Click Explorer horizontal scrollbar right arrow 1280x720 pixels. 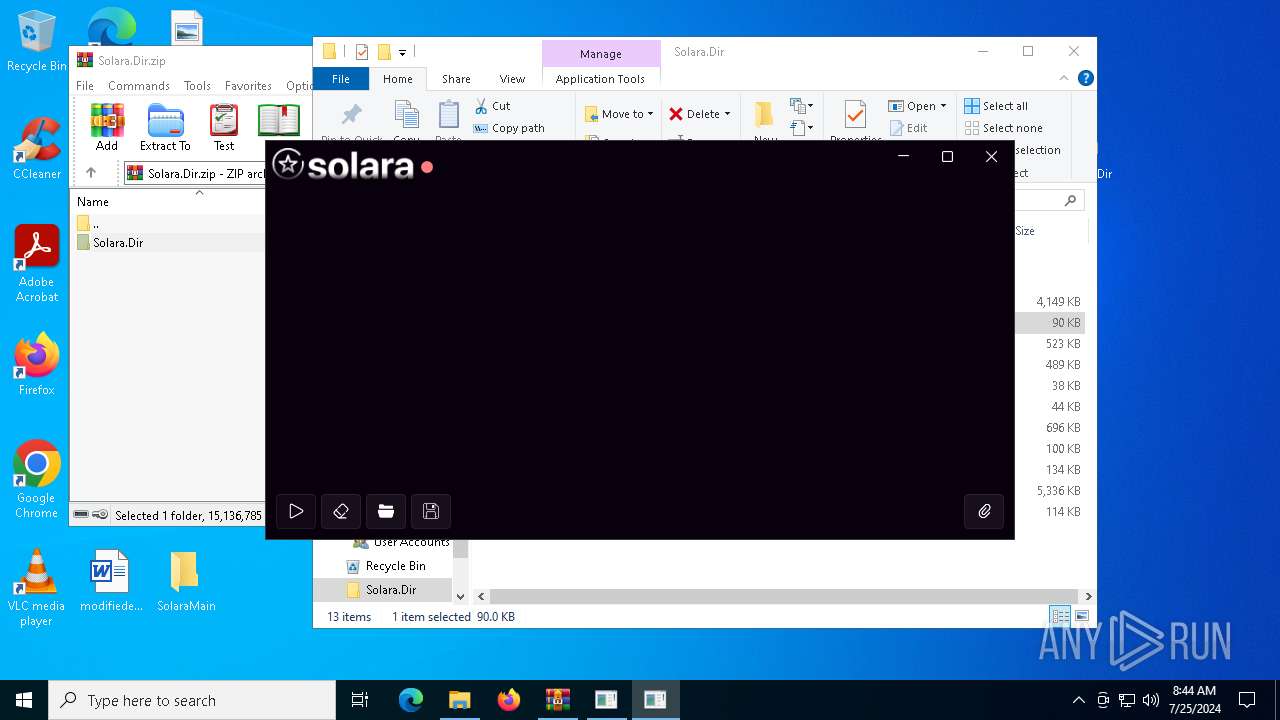[x=1088, y=596]
